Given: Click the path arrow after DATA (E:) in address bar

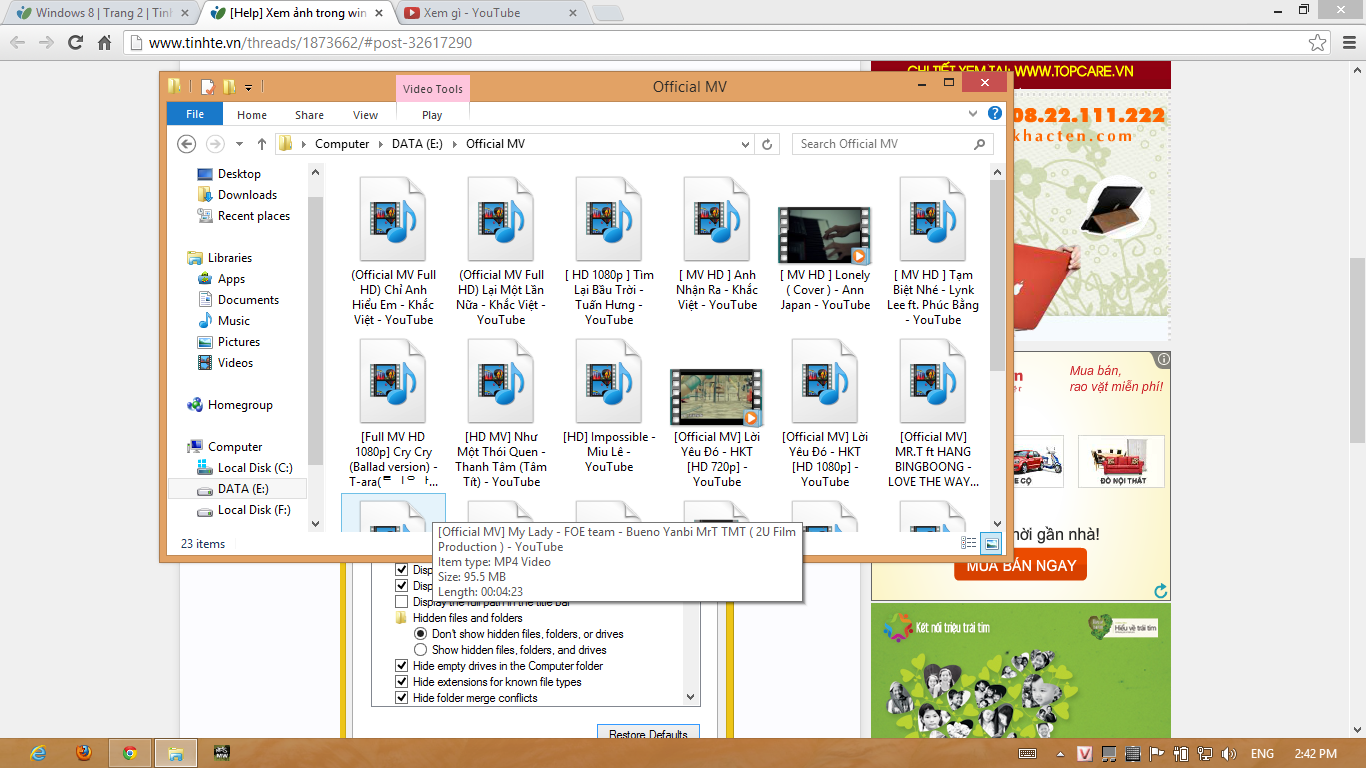Looking at the screenshot, I should [x=454, y=144].
